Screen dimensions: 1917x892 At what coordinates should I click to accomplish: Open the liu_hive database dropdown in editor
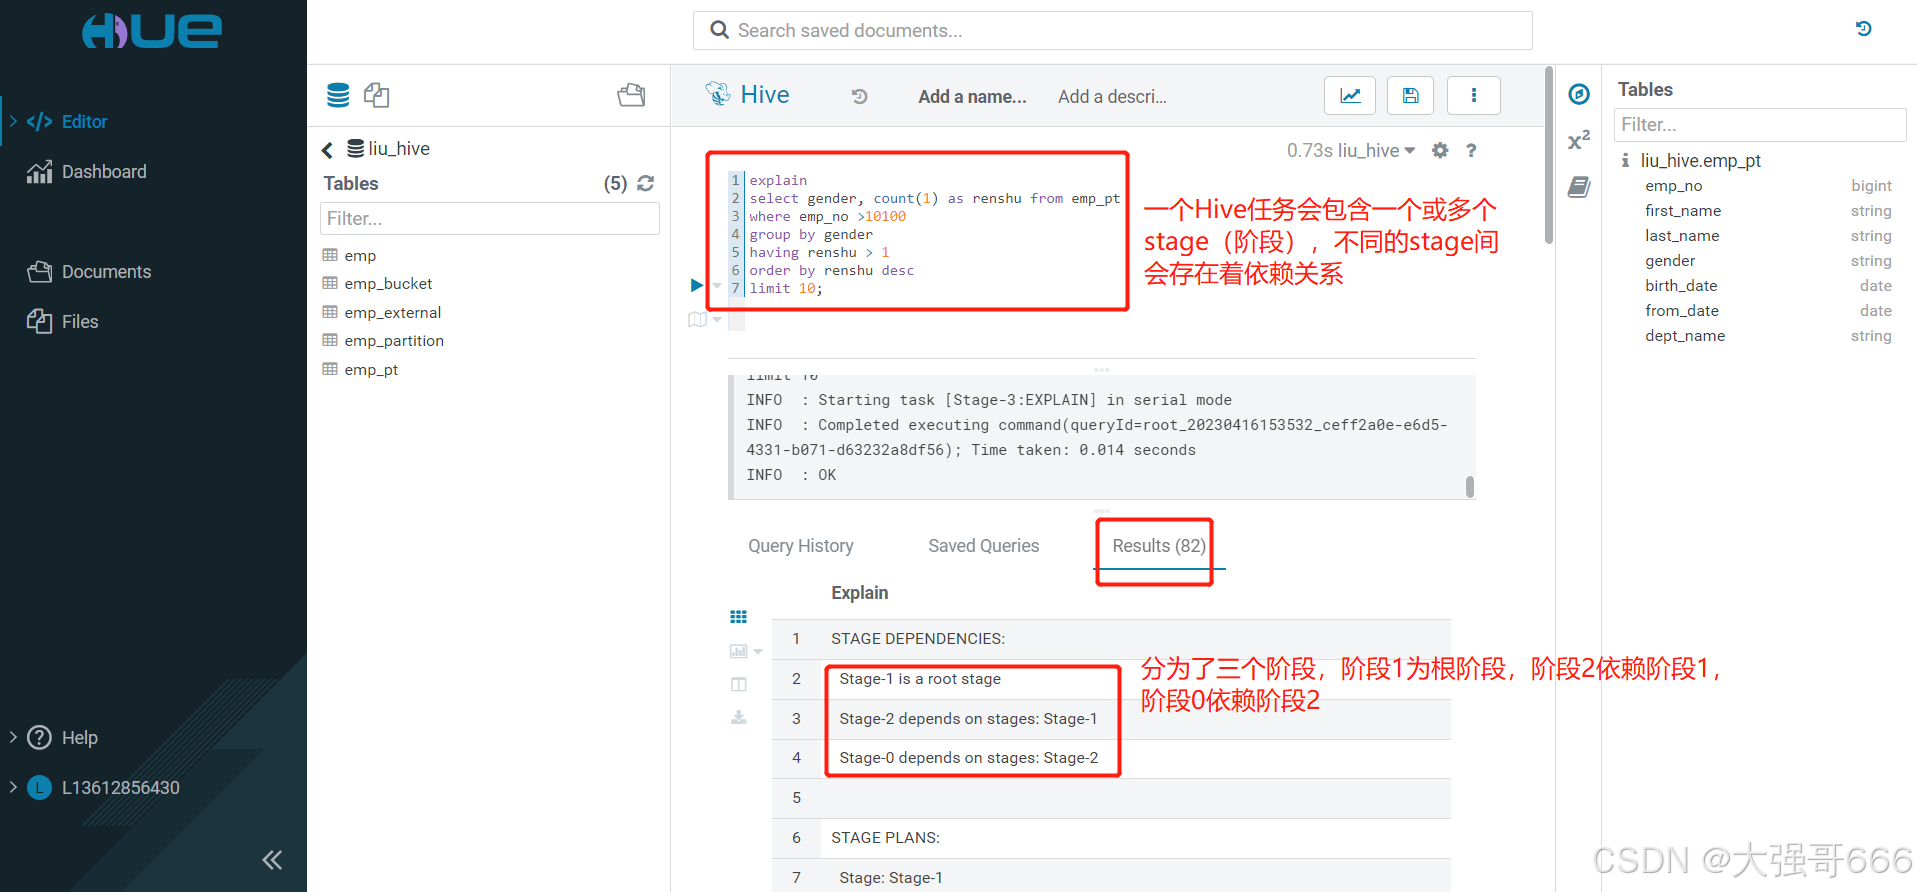pos(1376,151)
